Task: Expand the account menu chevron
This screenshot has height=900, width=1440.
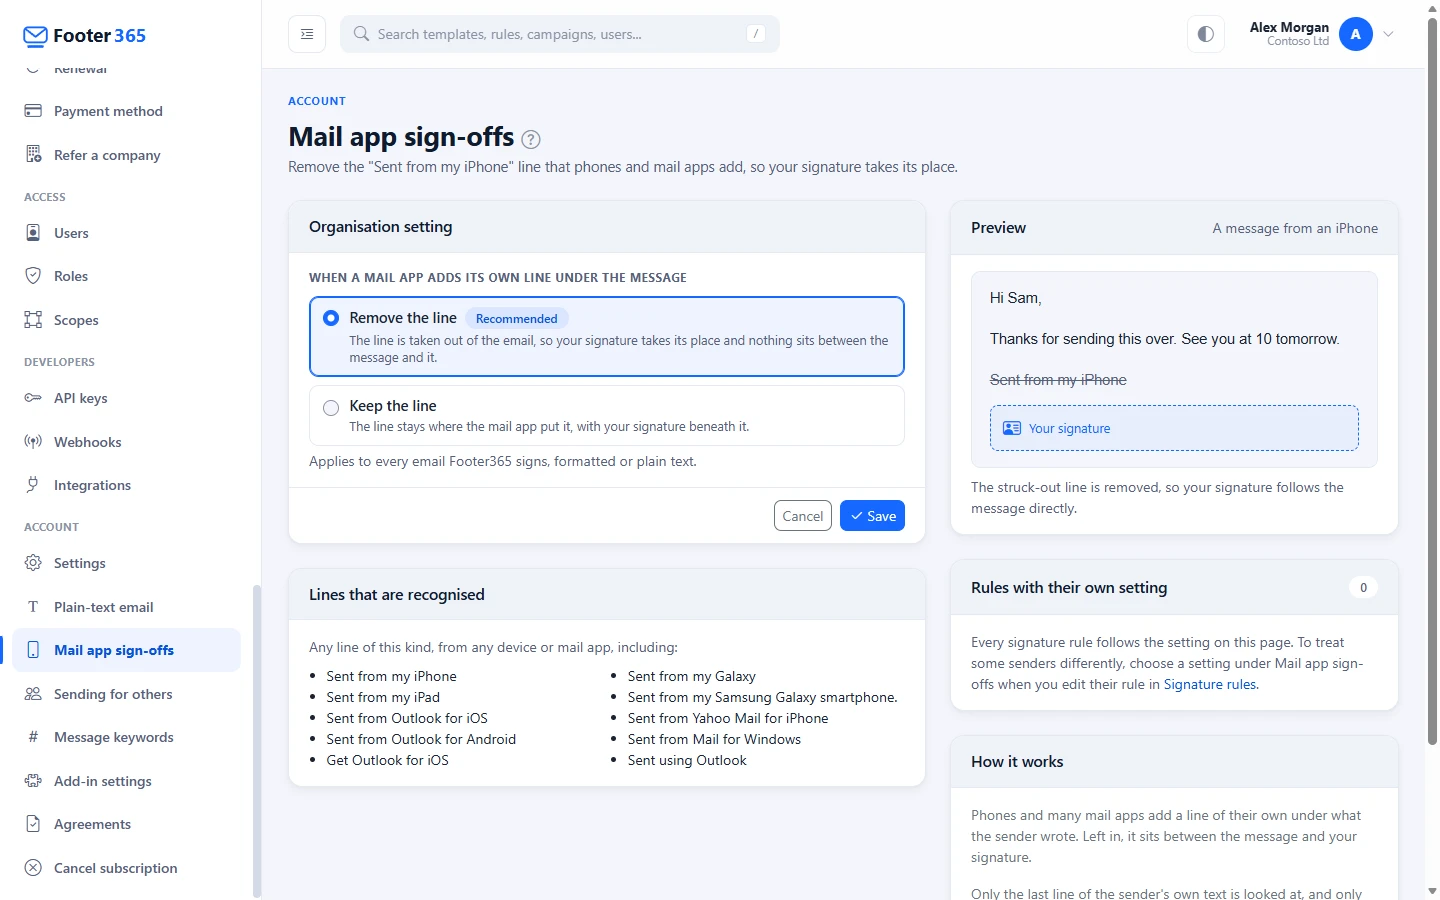Action: (1389, 34)
